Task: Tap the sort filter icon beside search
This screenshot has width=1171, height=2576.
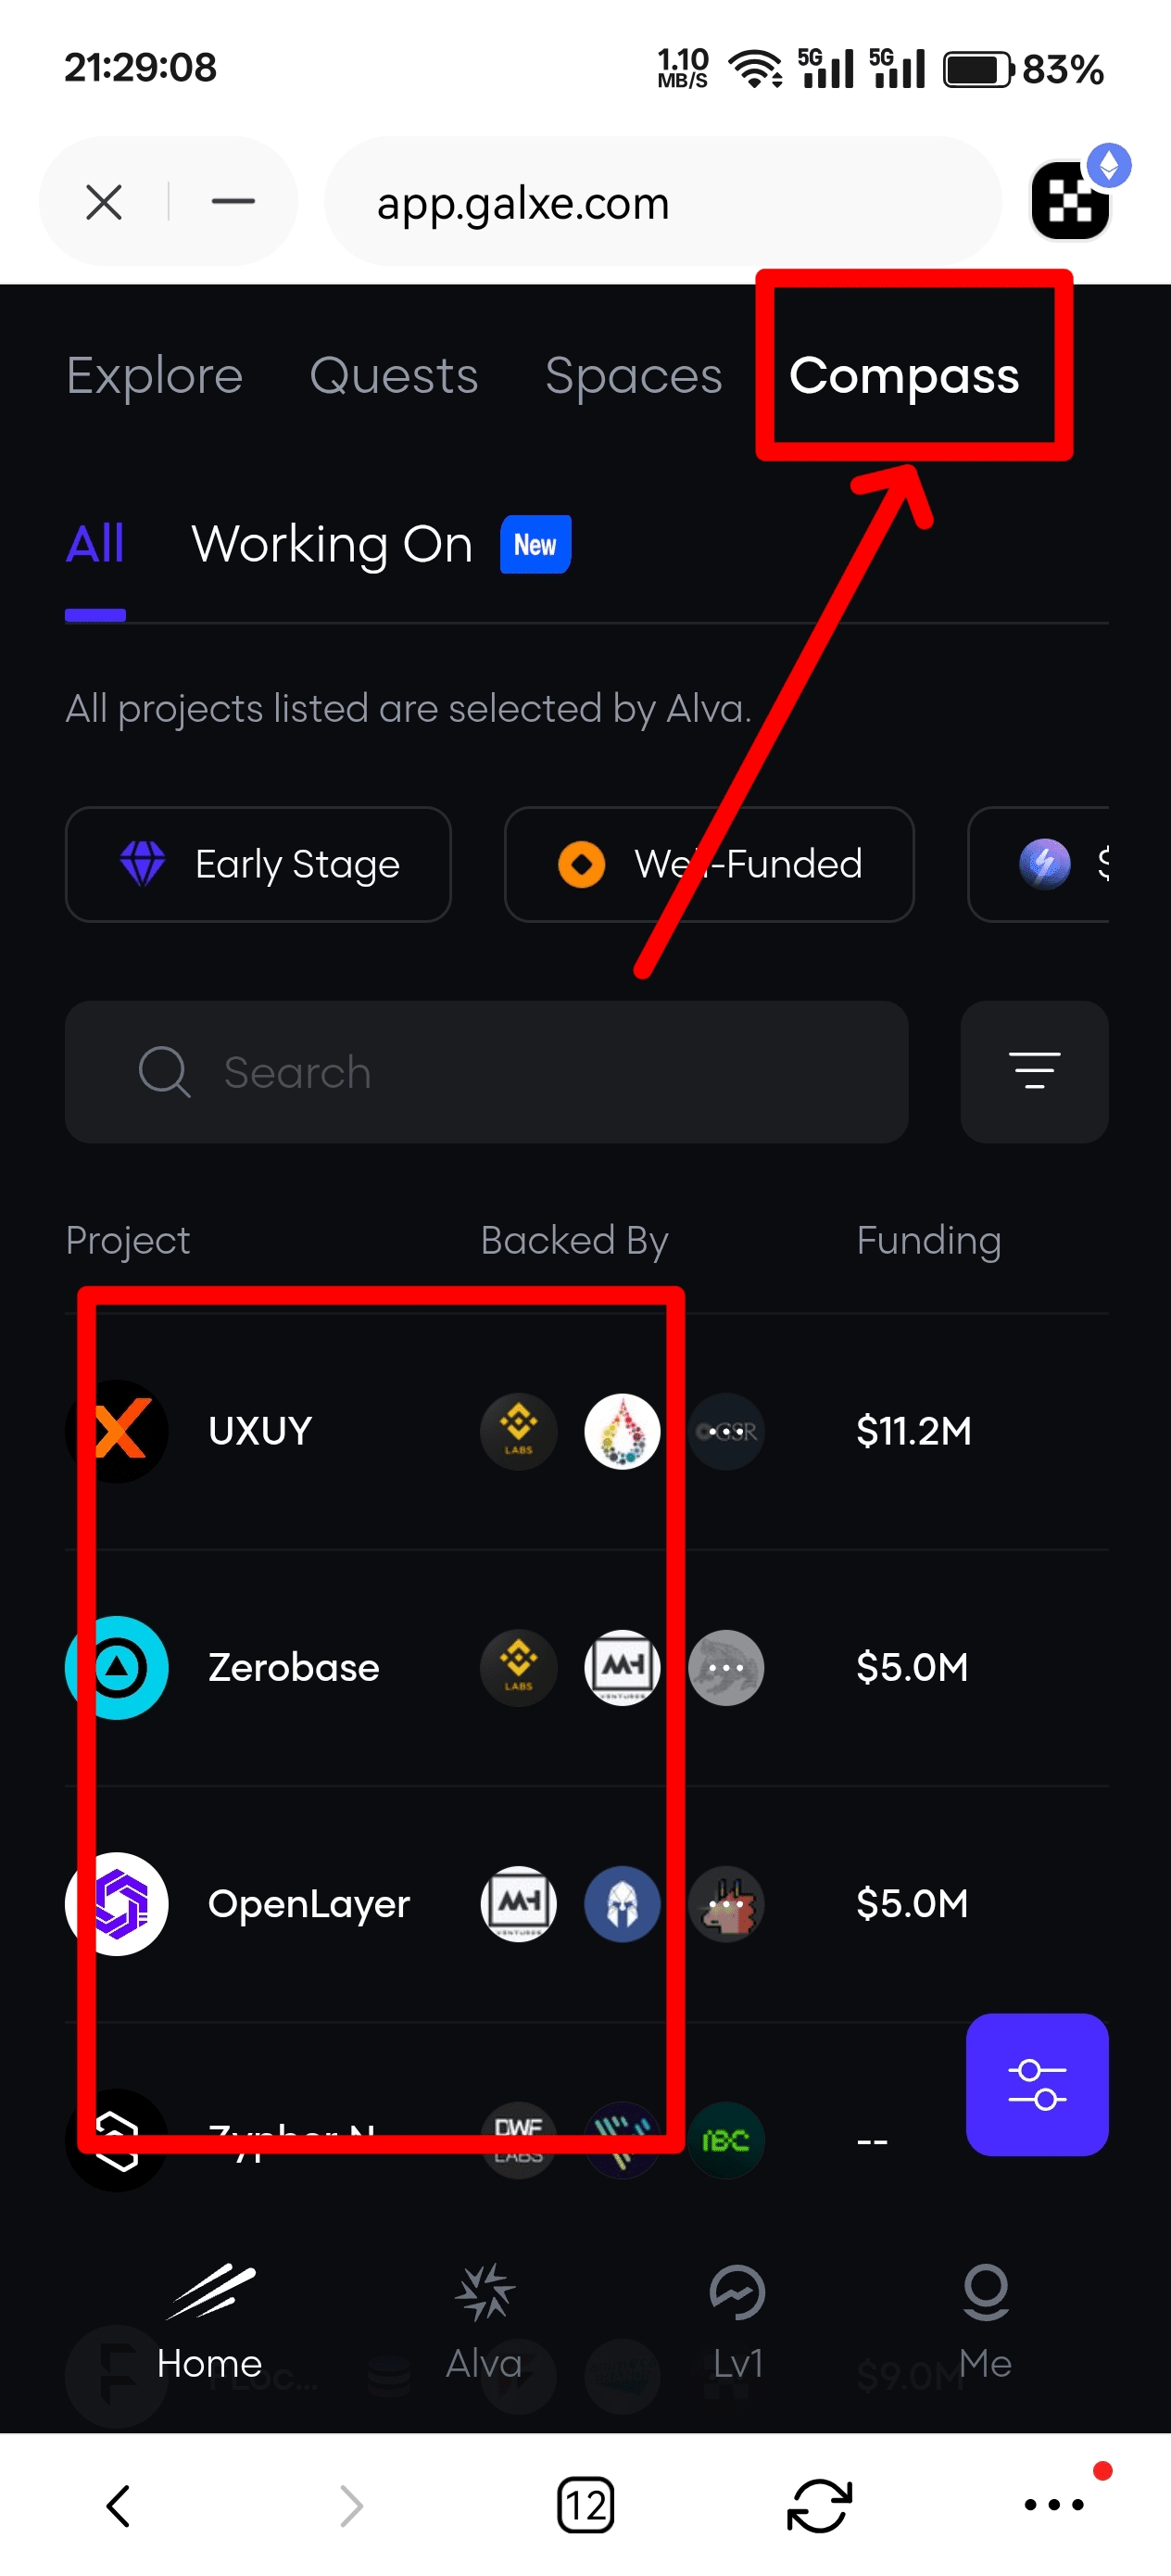Action: click(1034, 1071)
